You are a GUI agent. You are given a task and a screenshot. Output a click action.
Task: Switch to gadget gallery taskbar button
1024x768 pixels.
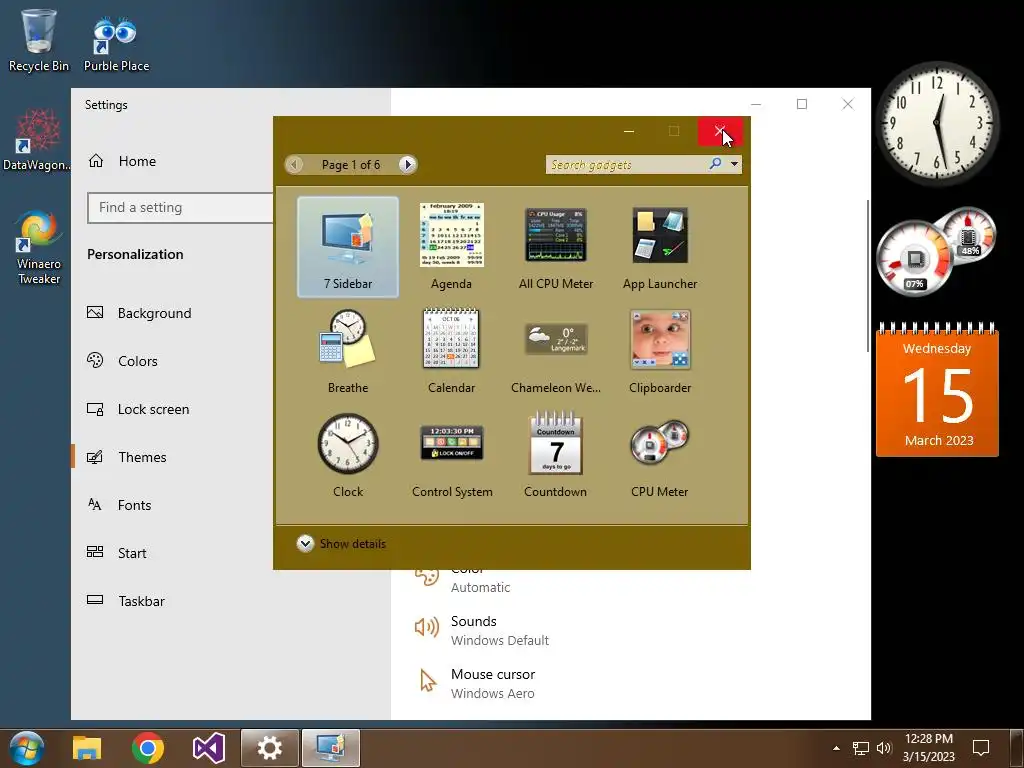[x=331, y=748]
